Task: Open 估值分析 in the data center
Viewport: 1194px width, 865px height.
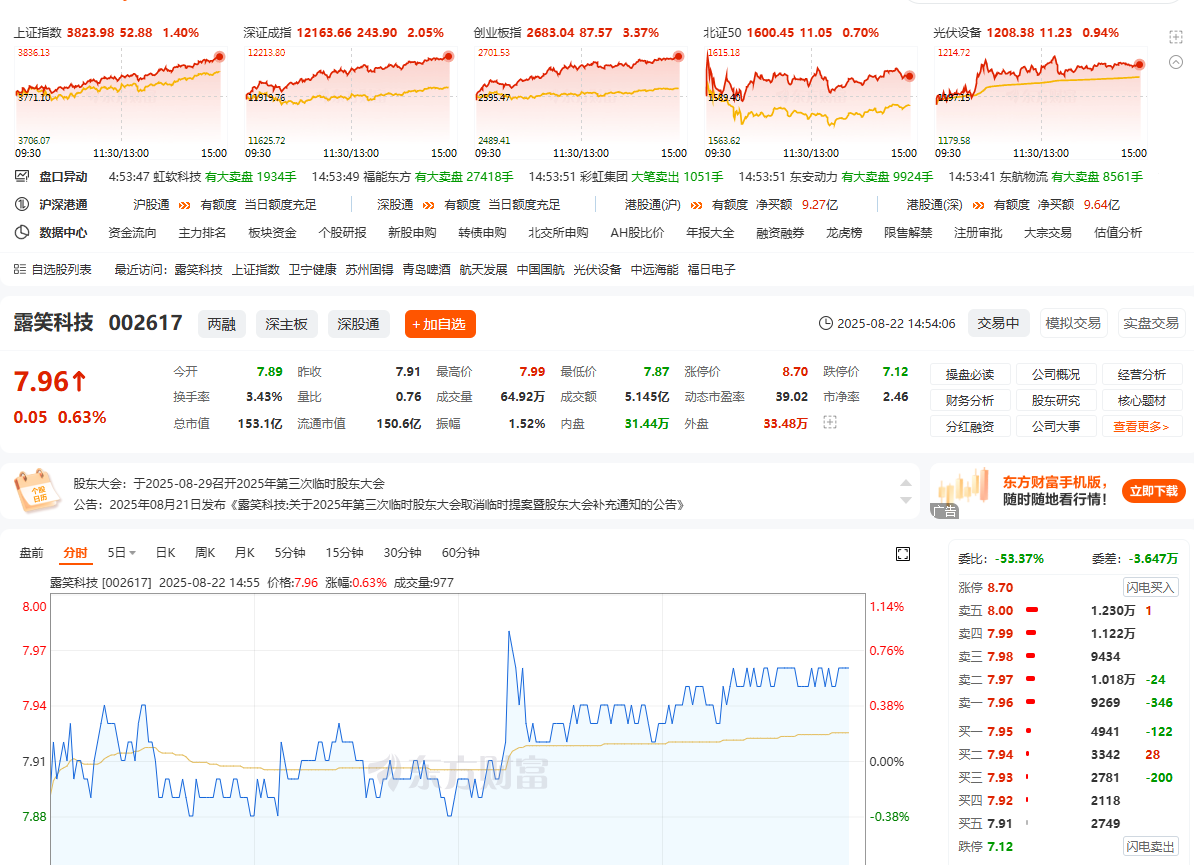Action: pos(1118,233)
